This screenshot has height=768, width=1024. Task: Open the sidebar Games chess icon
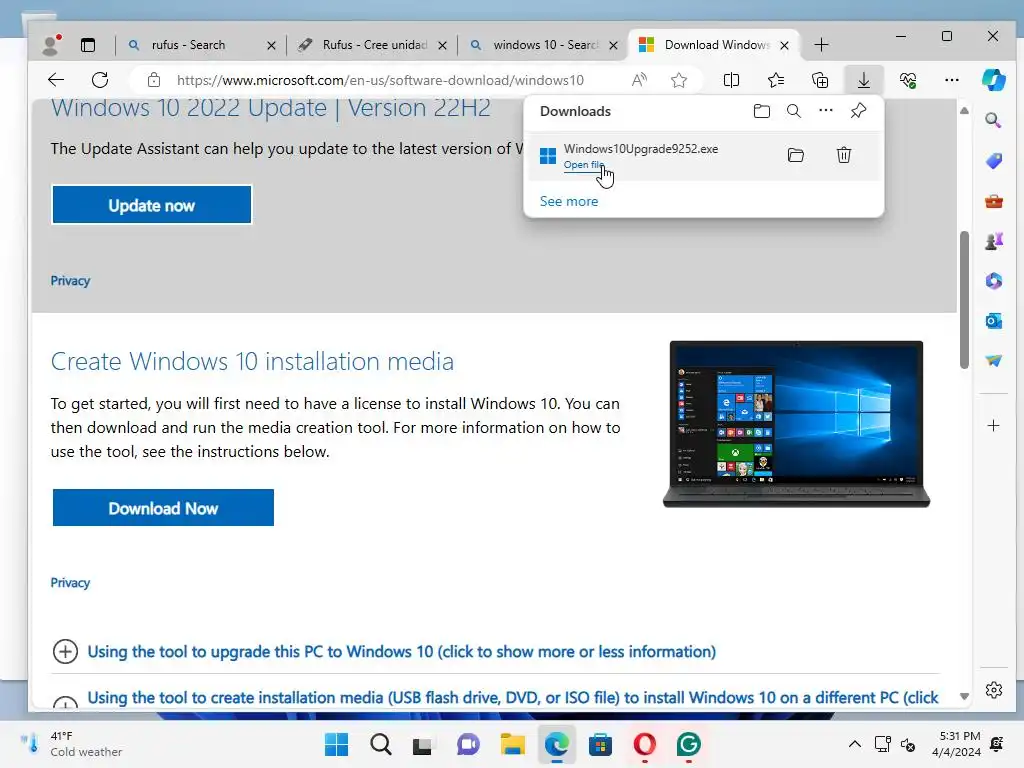point(993,241)
